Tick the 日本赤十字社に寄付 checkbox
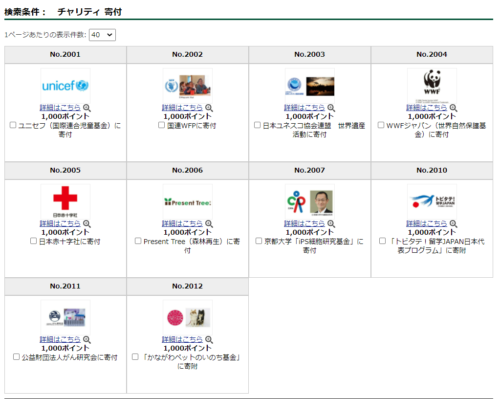 coord(33,241)
